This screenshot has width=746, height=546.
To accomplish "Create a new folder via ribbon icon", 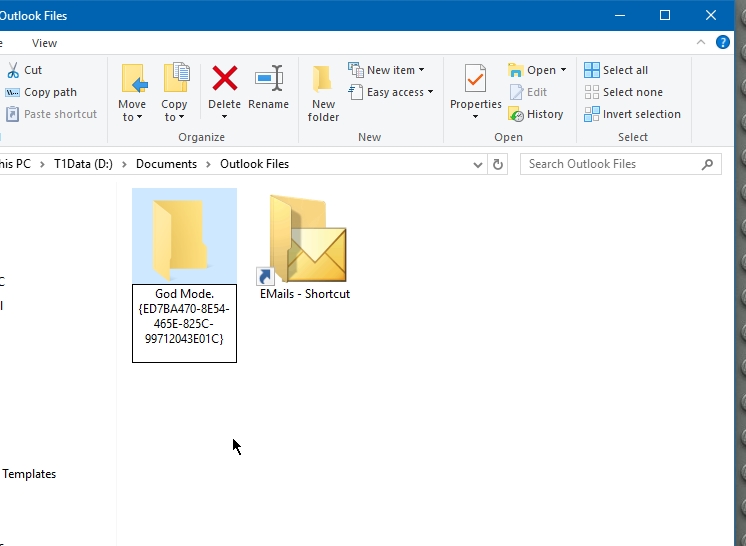I will [323, 80].
